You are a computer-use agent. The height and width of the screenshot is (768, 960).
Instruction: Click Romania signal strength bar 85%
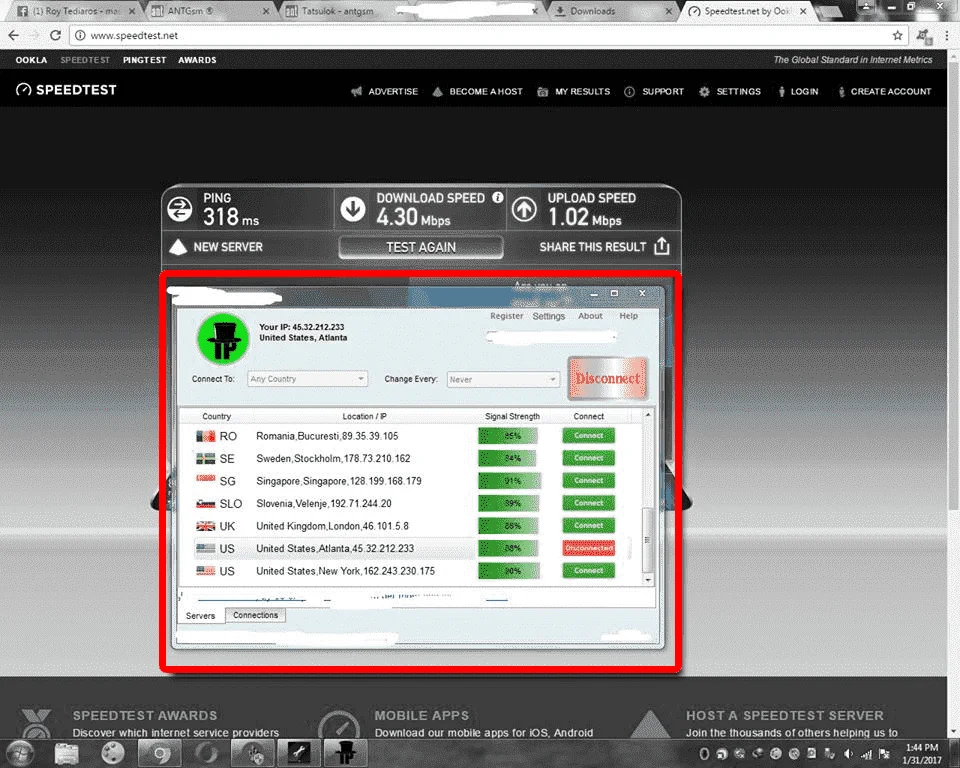[508, 436]
